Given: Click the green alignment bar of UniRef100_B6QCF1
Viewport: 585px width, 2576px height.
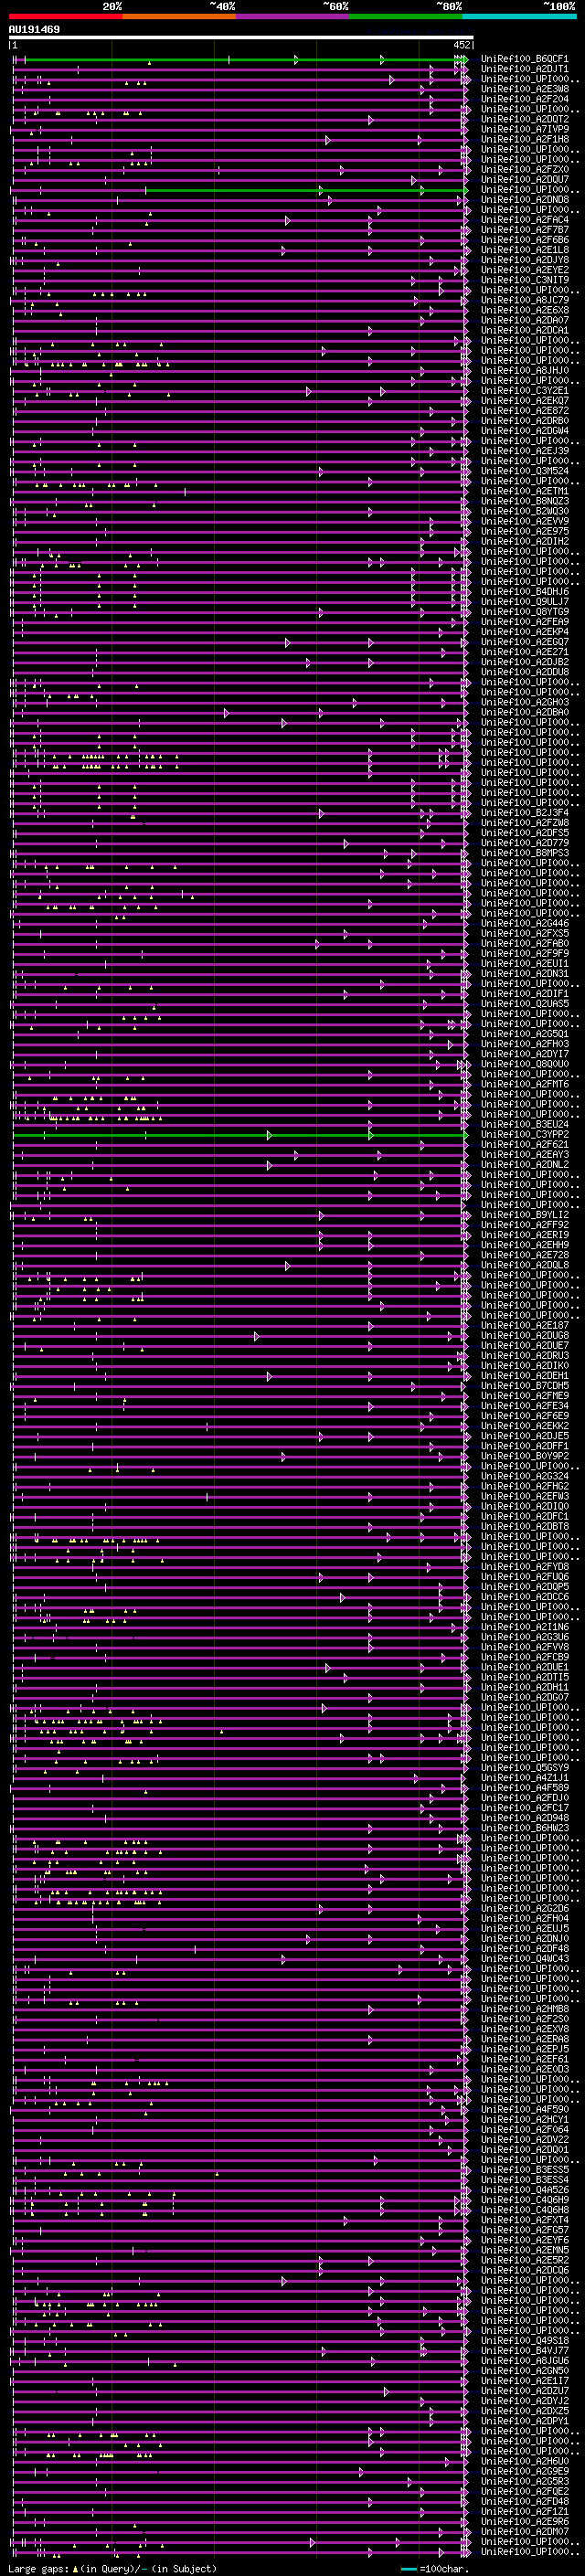Looking at the screenshot, I should click(x=240, y=59).
